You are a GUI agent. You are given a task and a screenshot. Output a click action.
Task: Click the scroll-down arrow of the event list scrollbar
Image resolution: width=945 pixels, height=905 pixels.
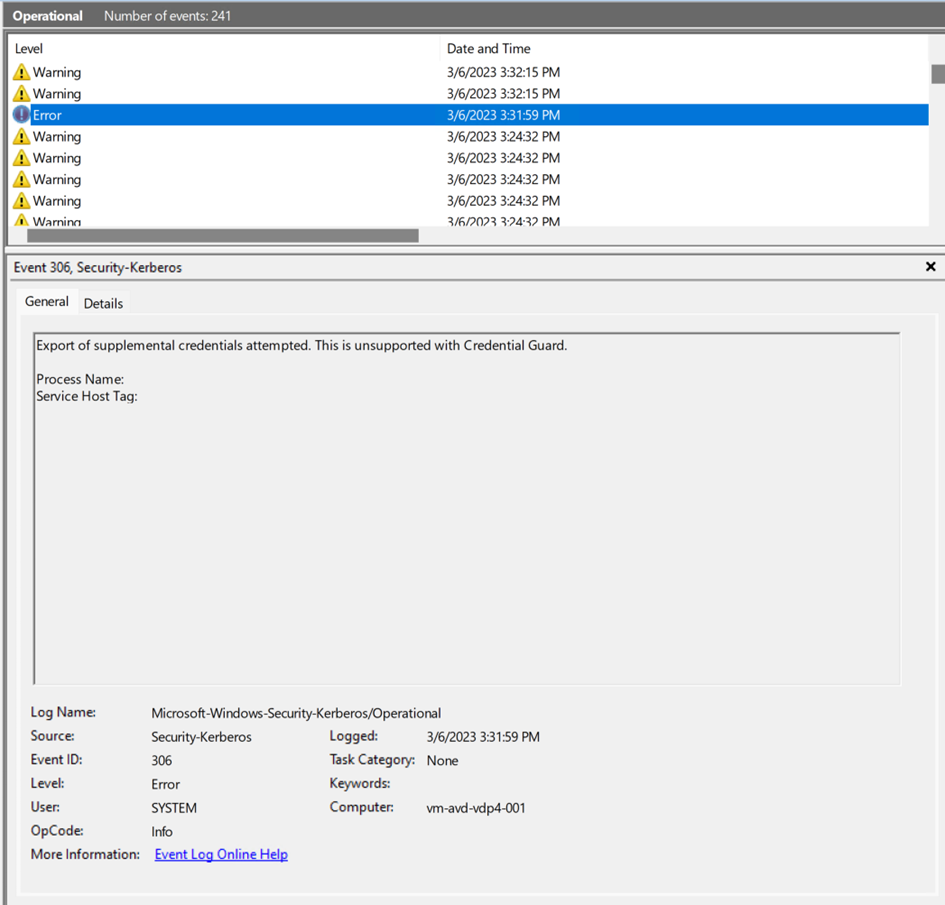point(936,222)
